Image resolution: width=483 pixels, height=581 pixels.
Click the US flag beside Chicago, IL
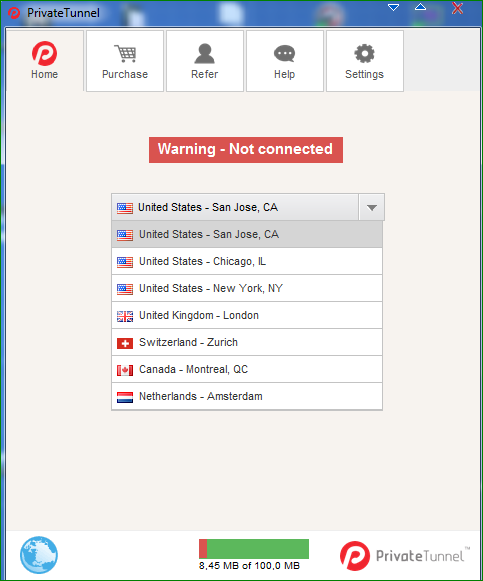tap(125, 262)
